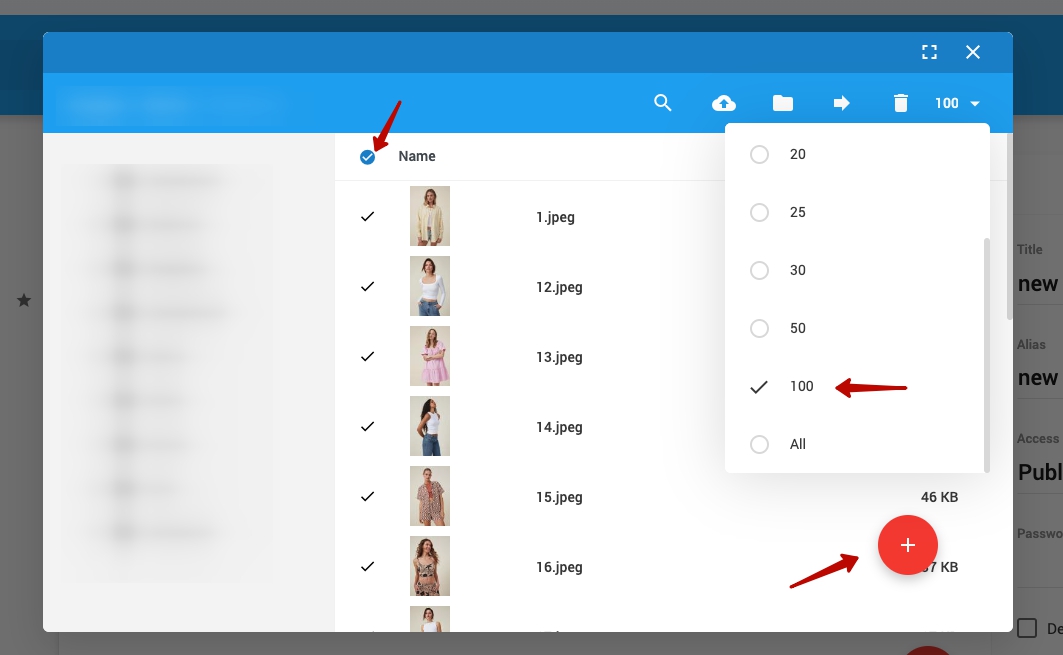Viewport: 1063px width, 655px height.
Task: Select the 20 items per page radio
Action: (x=759, y=155)
